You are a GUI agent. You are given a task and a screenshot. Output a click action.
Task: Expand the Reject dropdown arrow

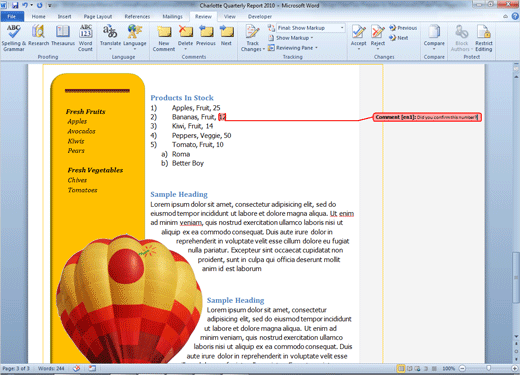[378, 49]
